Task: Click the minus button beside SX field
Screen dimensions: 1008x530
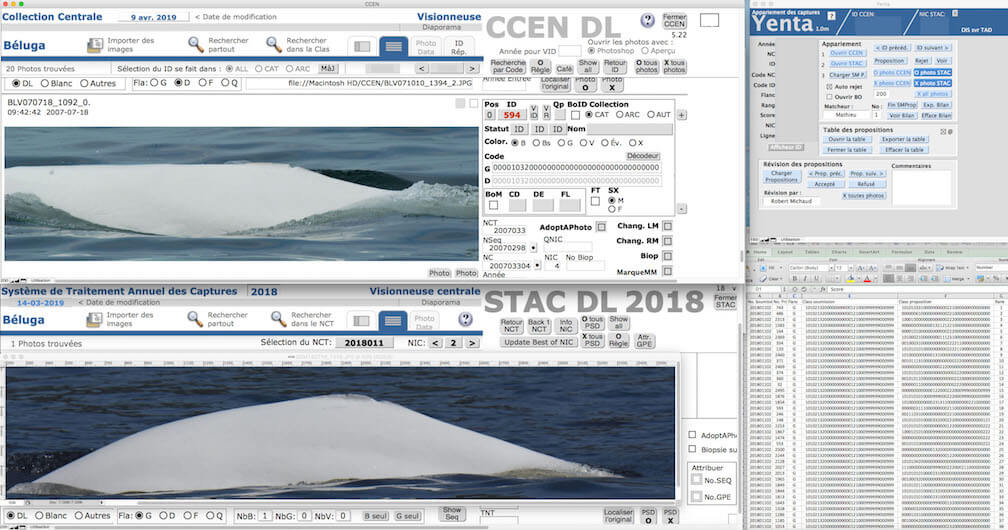Action: [x=681, y=209]
